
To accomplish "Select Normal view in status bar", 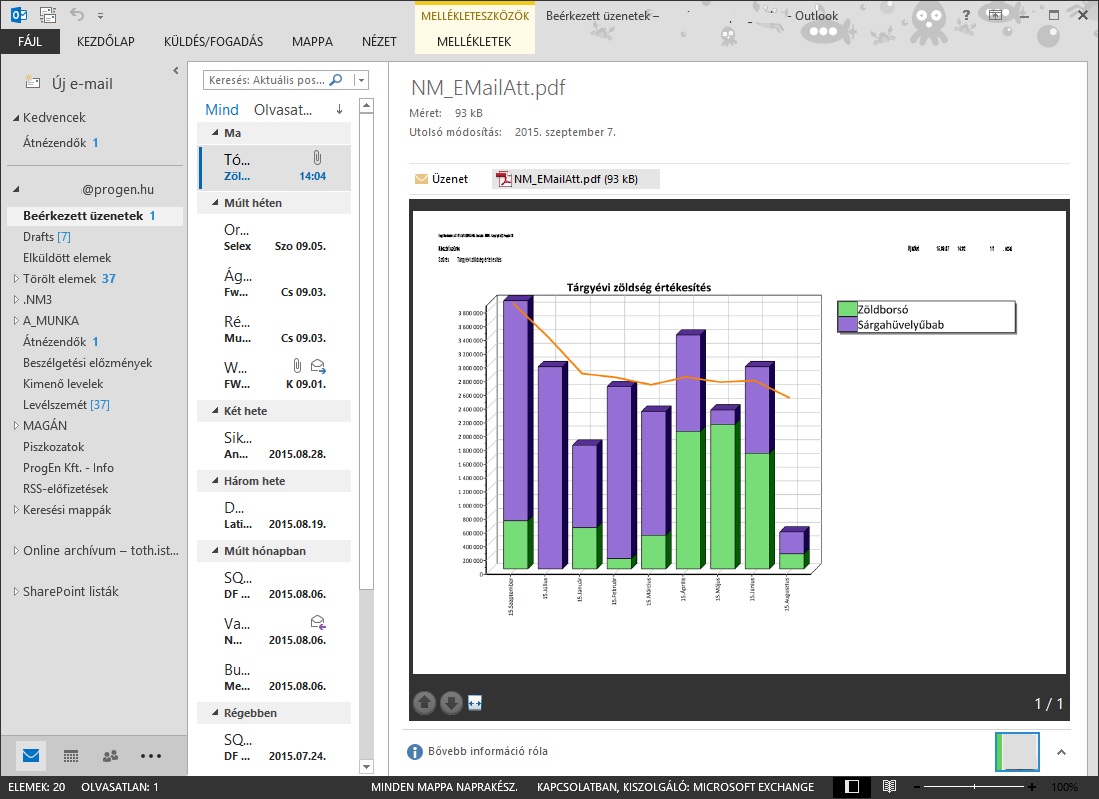I will tap(851, 787).
